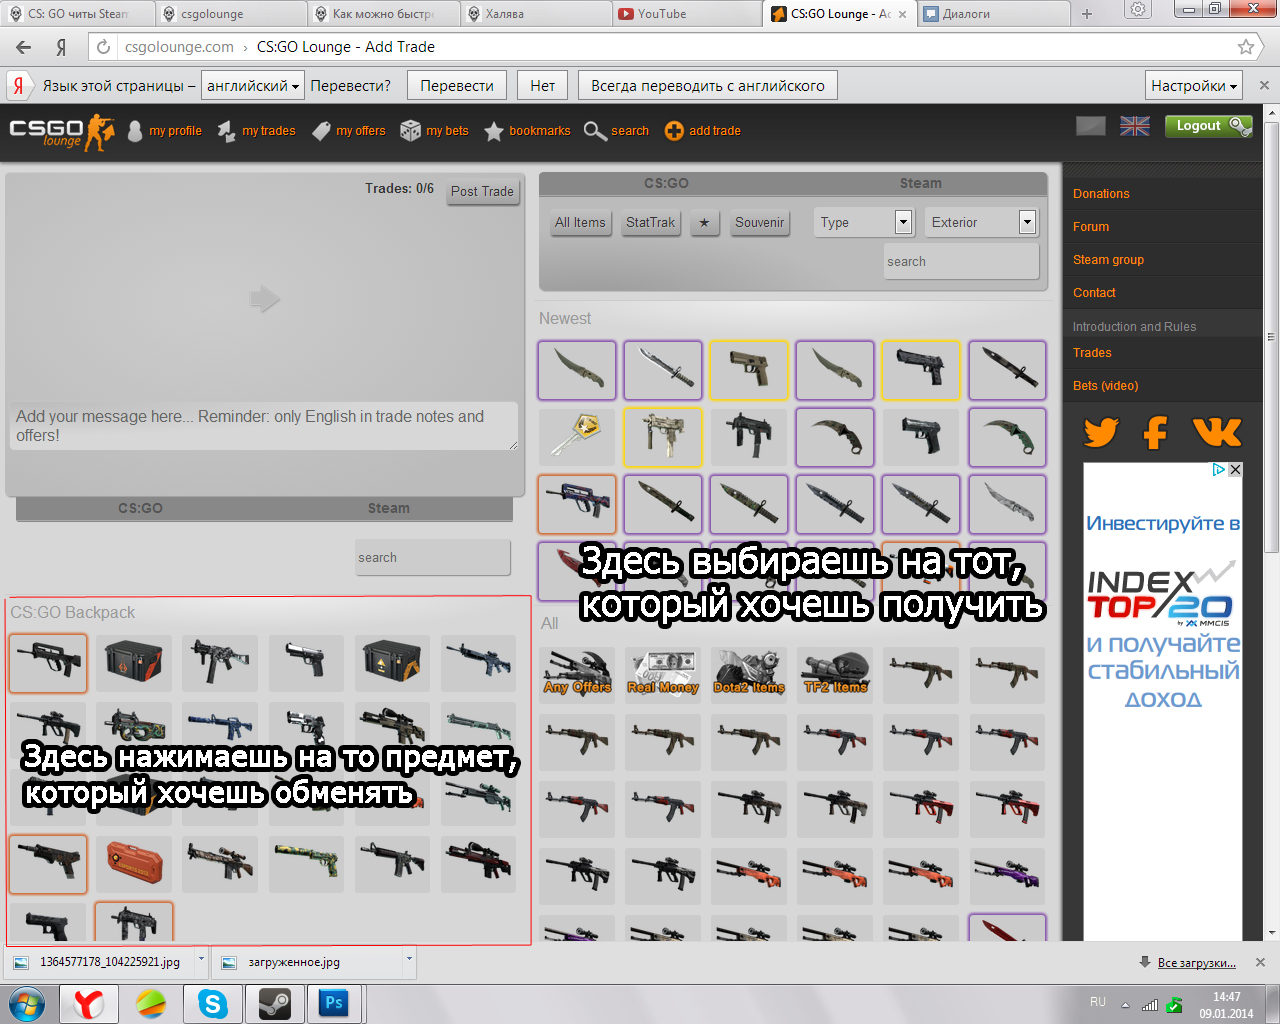Screen dimensions: 1280x1024
Task: Open the Type dropdown
Action: pos(864,222)
